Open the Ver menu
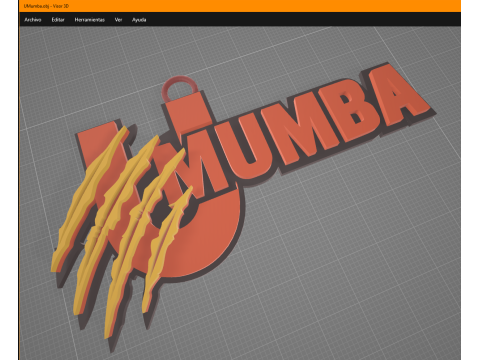This screenshot has width=480, height=360. coord(118,20)
